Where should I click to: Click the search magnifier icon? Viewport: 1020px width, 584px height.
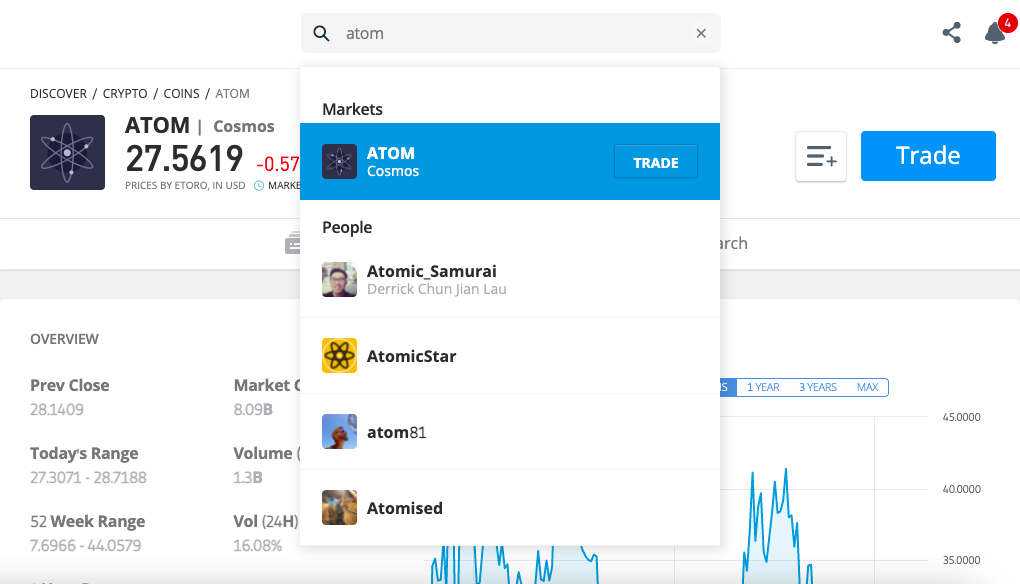pyautogui.click(x=321, y=33)
